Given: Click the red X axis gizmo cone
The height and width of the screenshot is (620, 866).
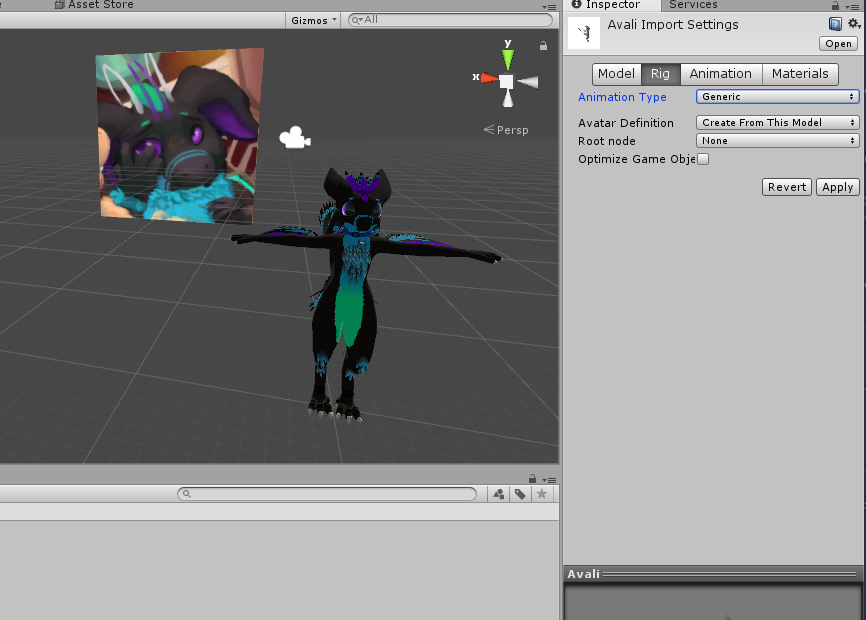Looking at the screenshot, I should point(489,78).
